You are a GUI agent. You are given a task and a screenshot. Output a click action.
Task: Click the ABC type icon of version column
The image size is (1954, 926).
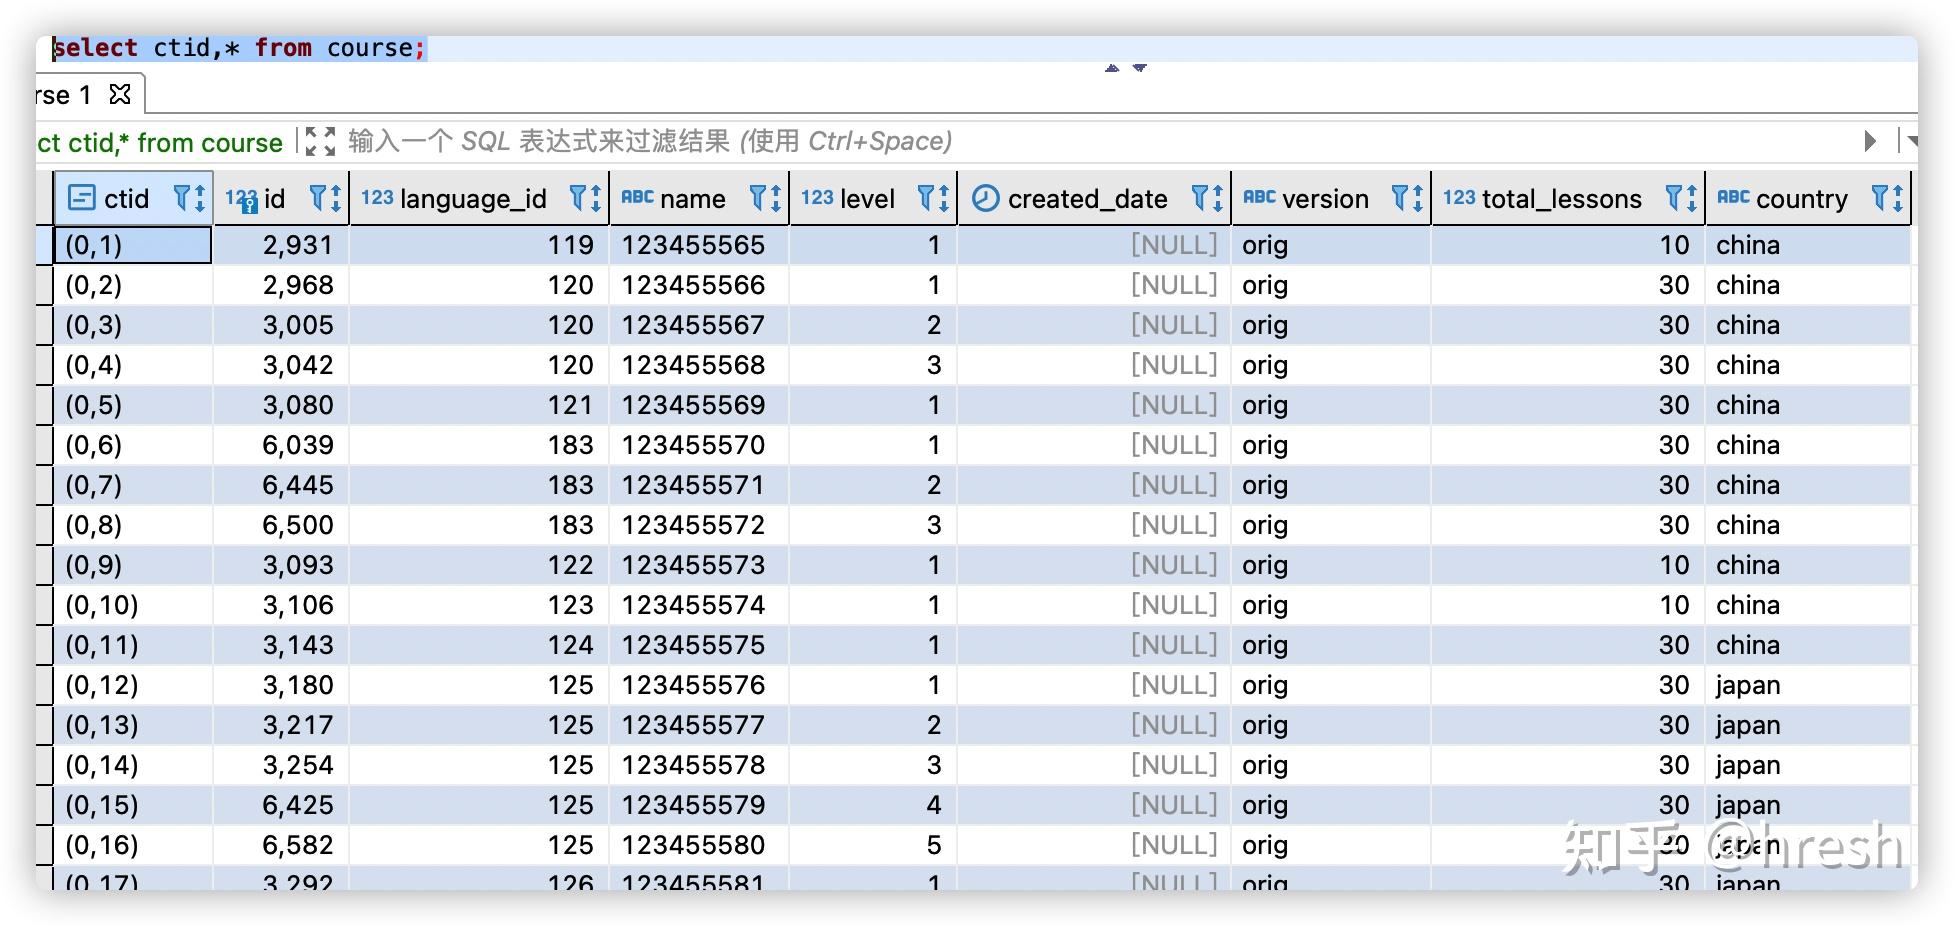point(1259,197)
